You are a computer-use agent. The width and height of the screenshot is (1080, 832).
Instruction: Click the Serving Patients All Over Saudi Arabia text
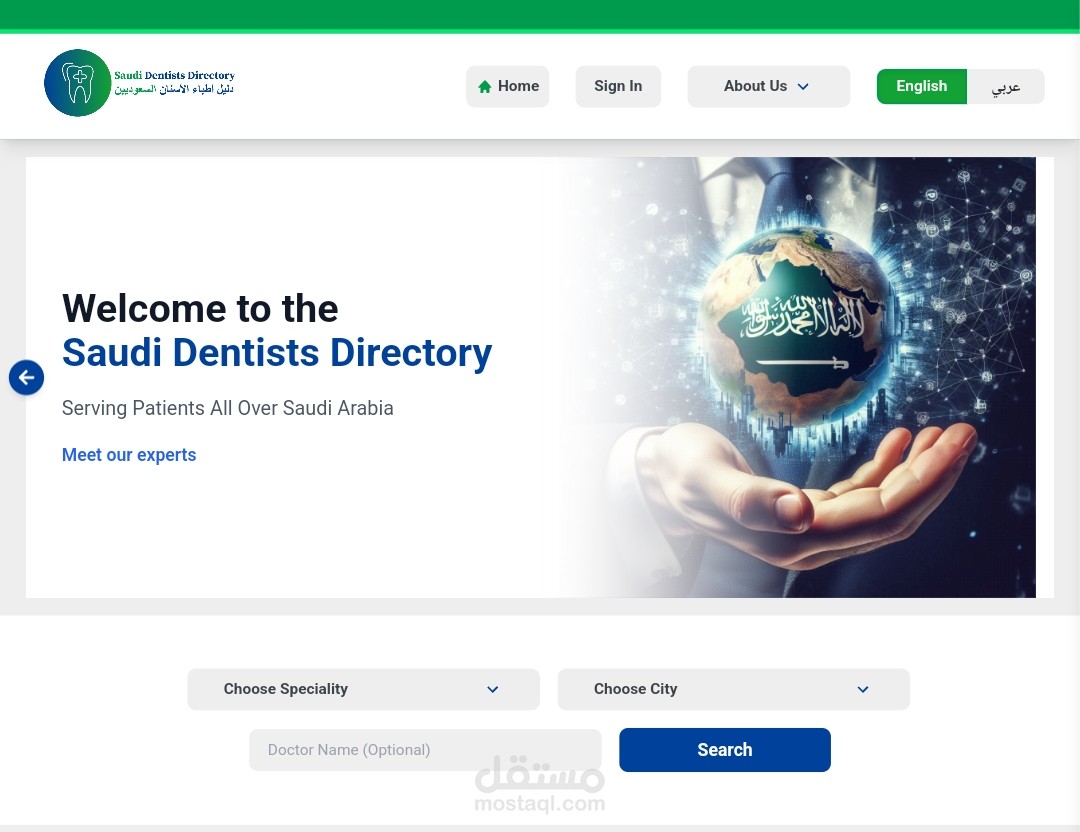(227, 408)
